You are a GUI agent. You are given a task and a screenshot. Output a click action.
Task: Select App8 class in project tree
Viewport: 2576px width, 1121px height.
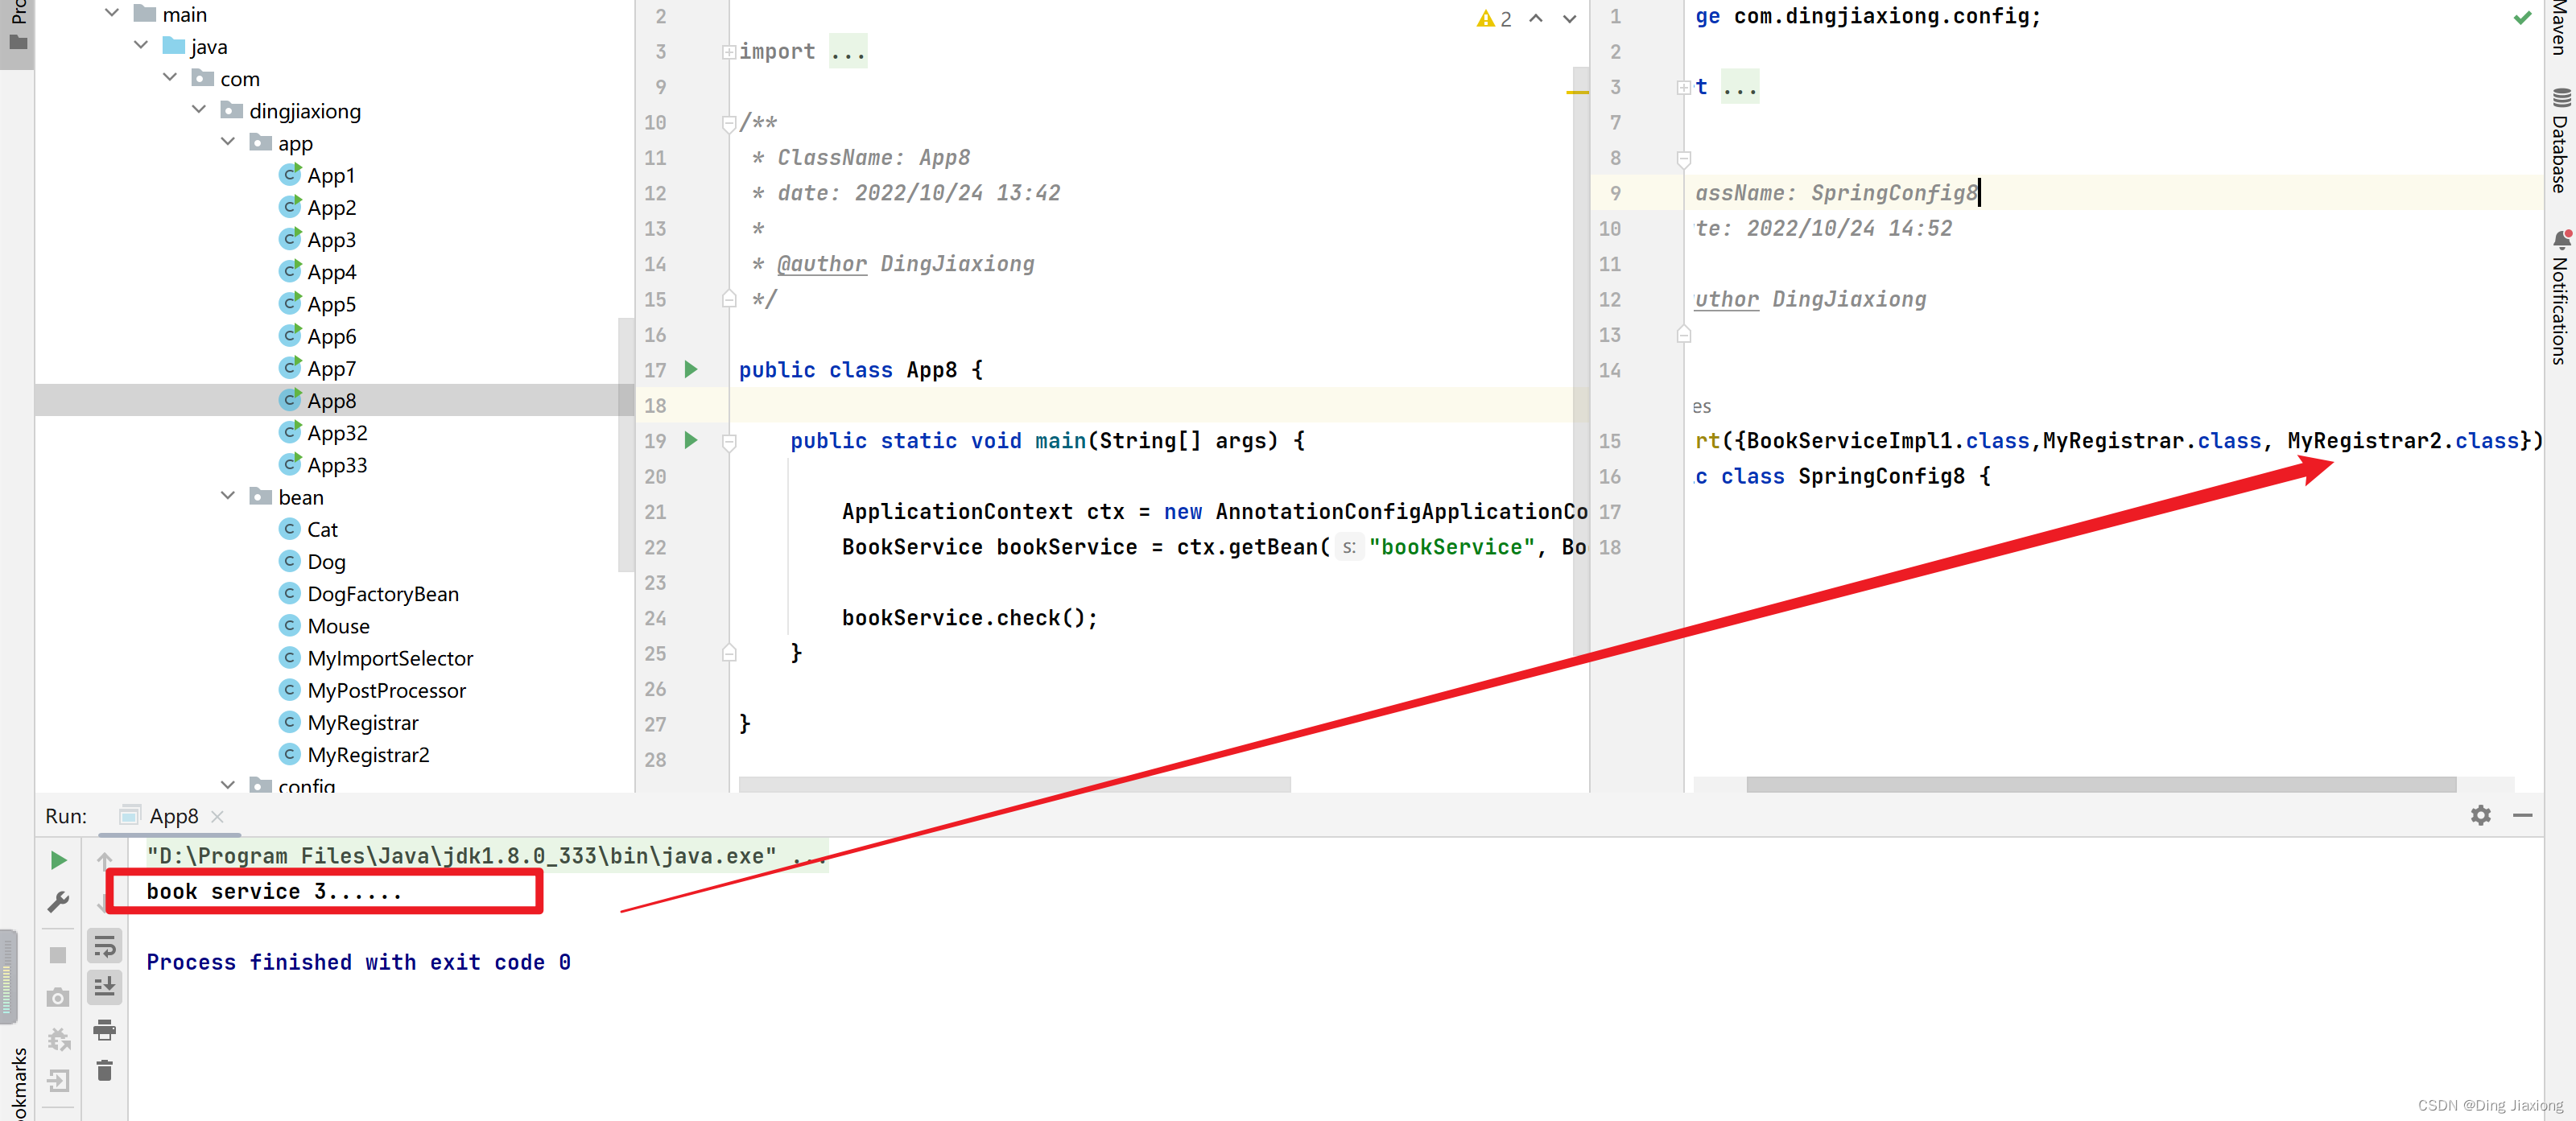(x=330, y=401)
